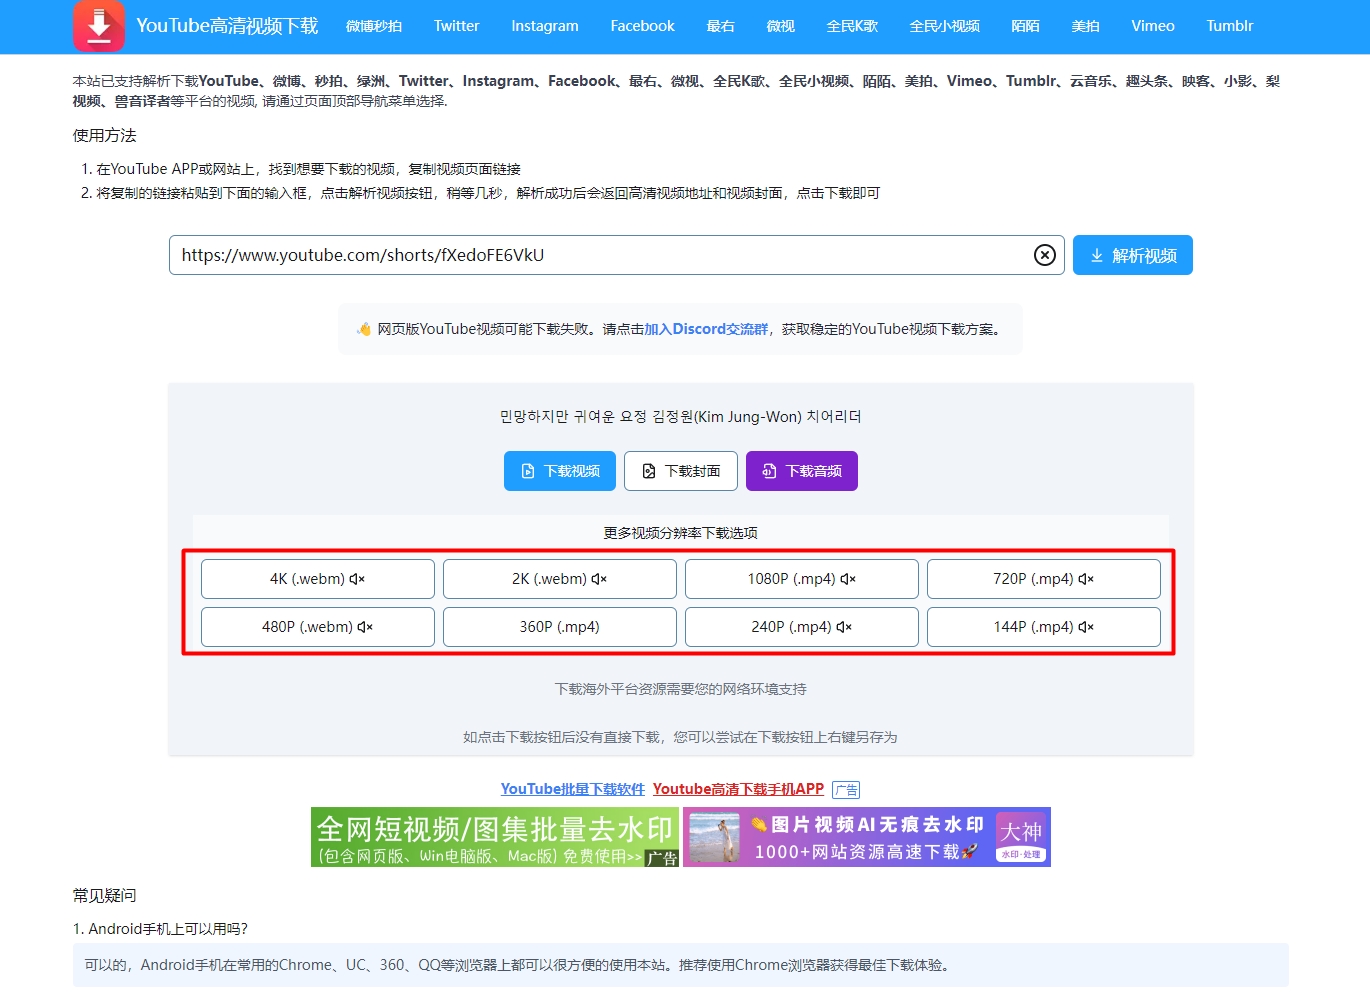Open 全民K歌 in the navigation bar

[x=852, y=26]
